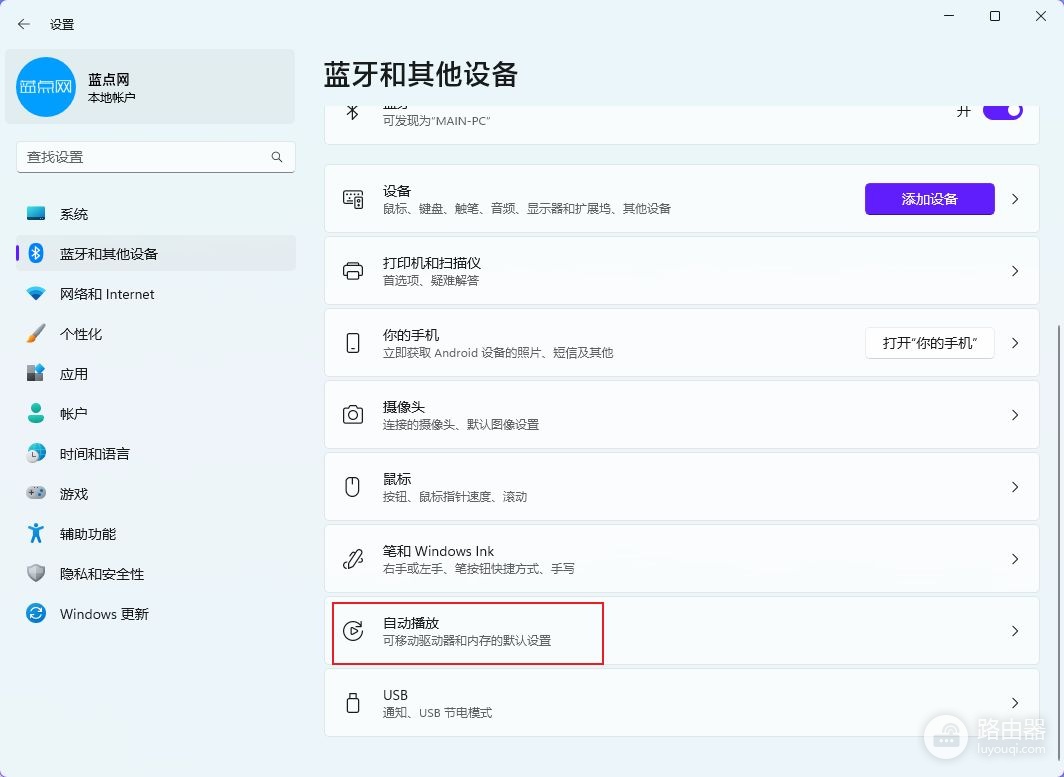This screenshot has height=777, width=1064.
Task: Maximize the Settings window
Action: [x=995, y=16]
